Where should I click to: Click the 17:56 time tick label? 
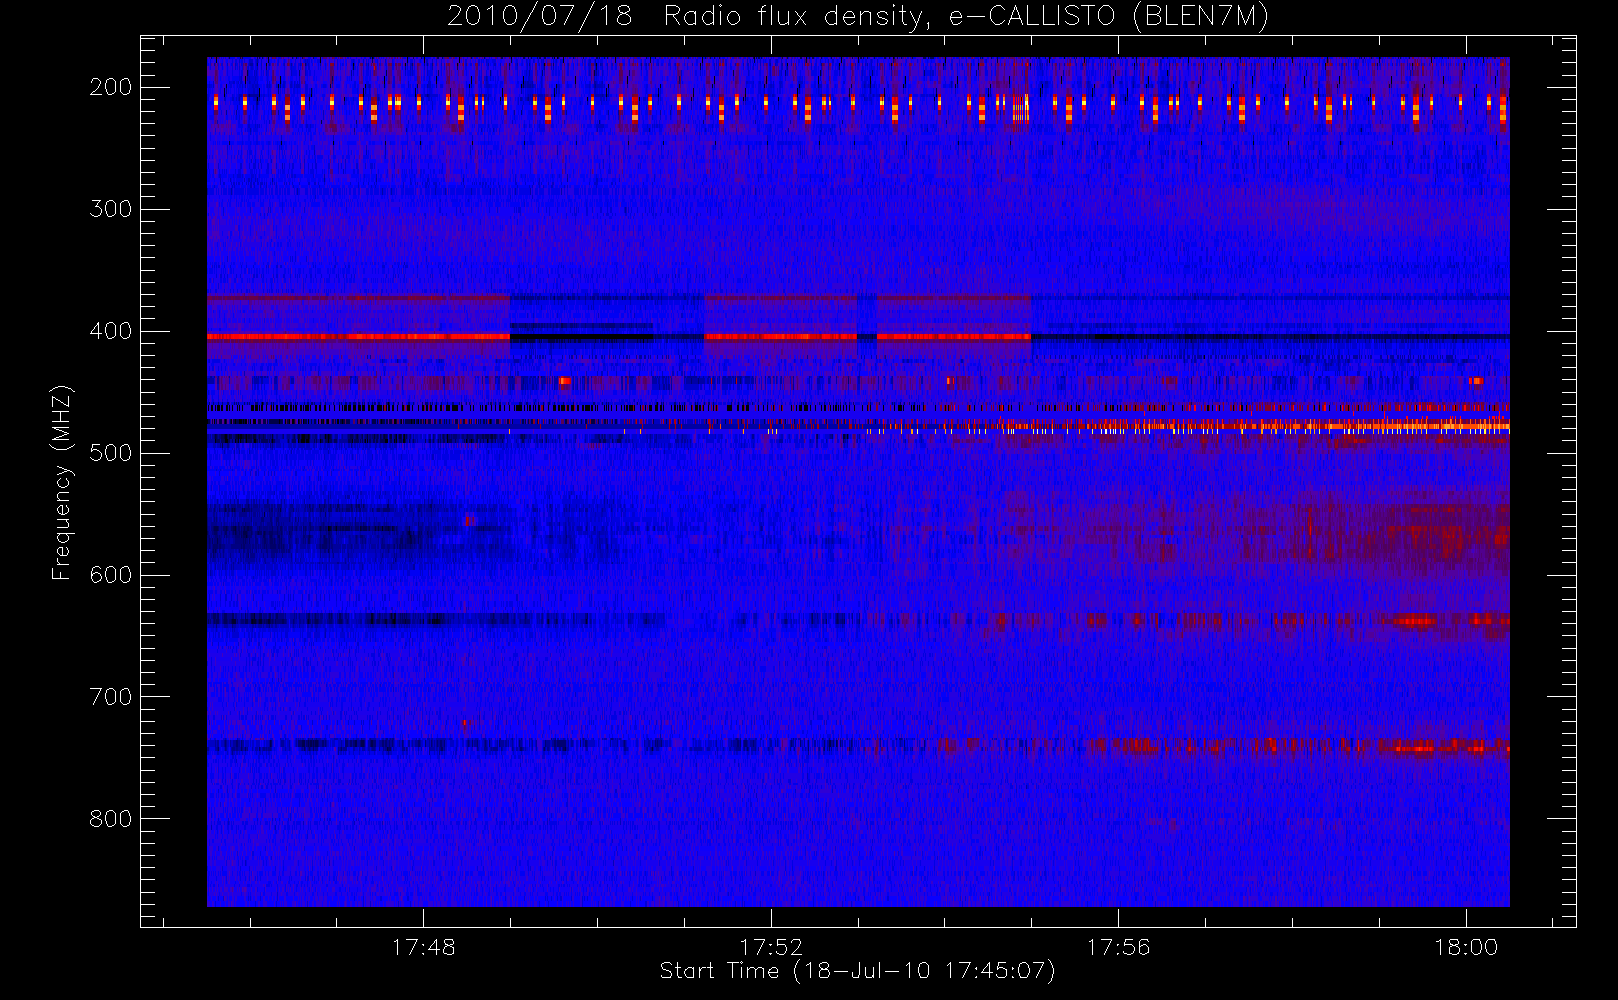[x=1118, y=947]
